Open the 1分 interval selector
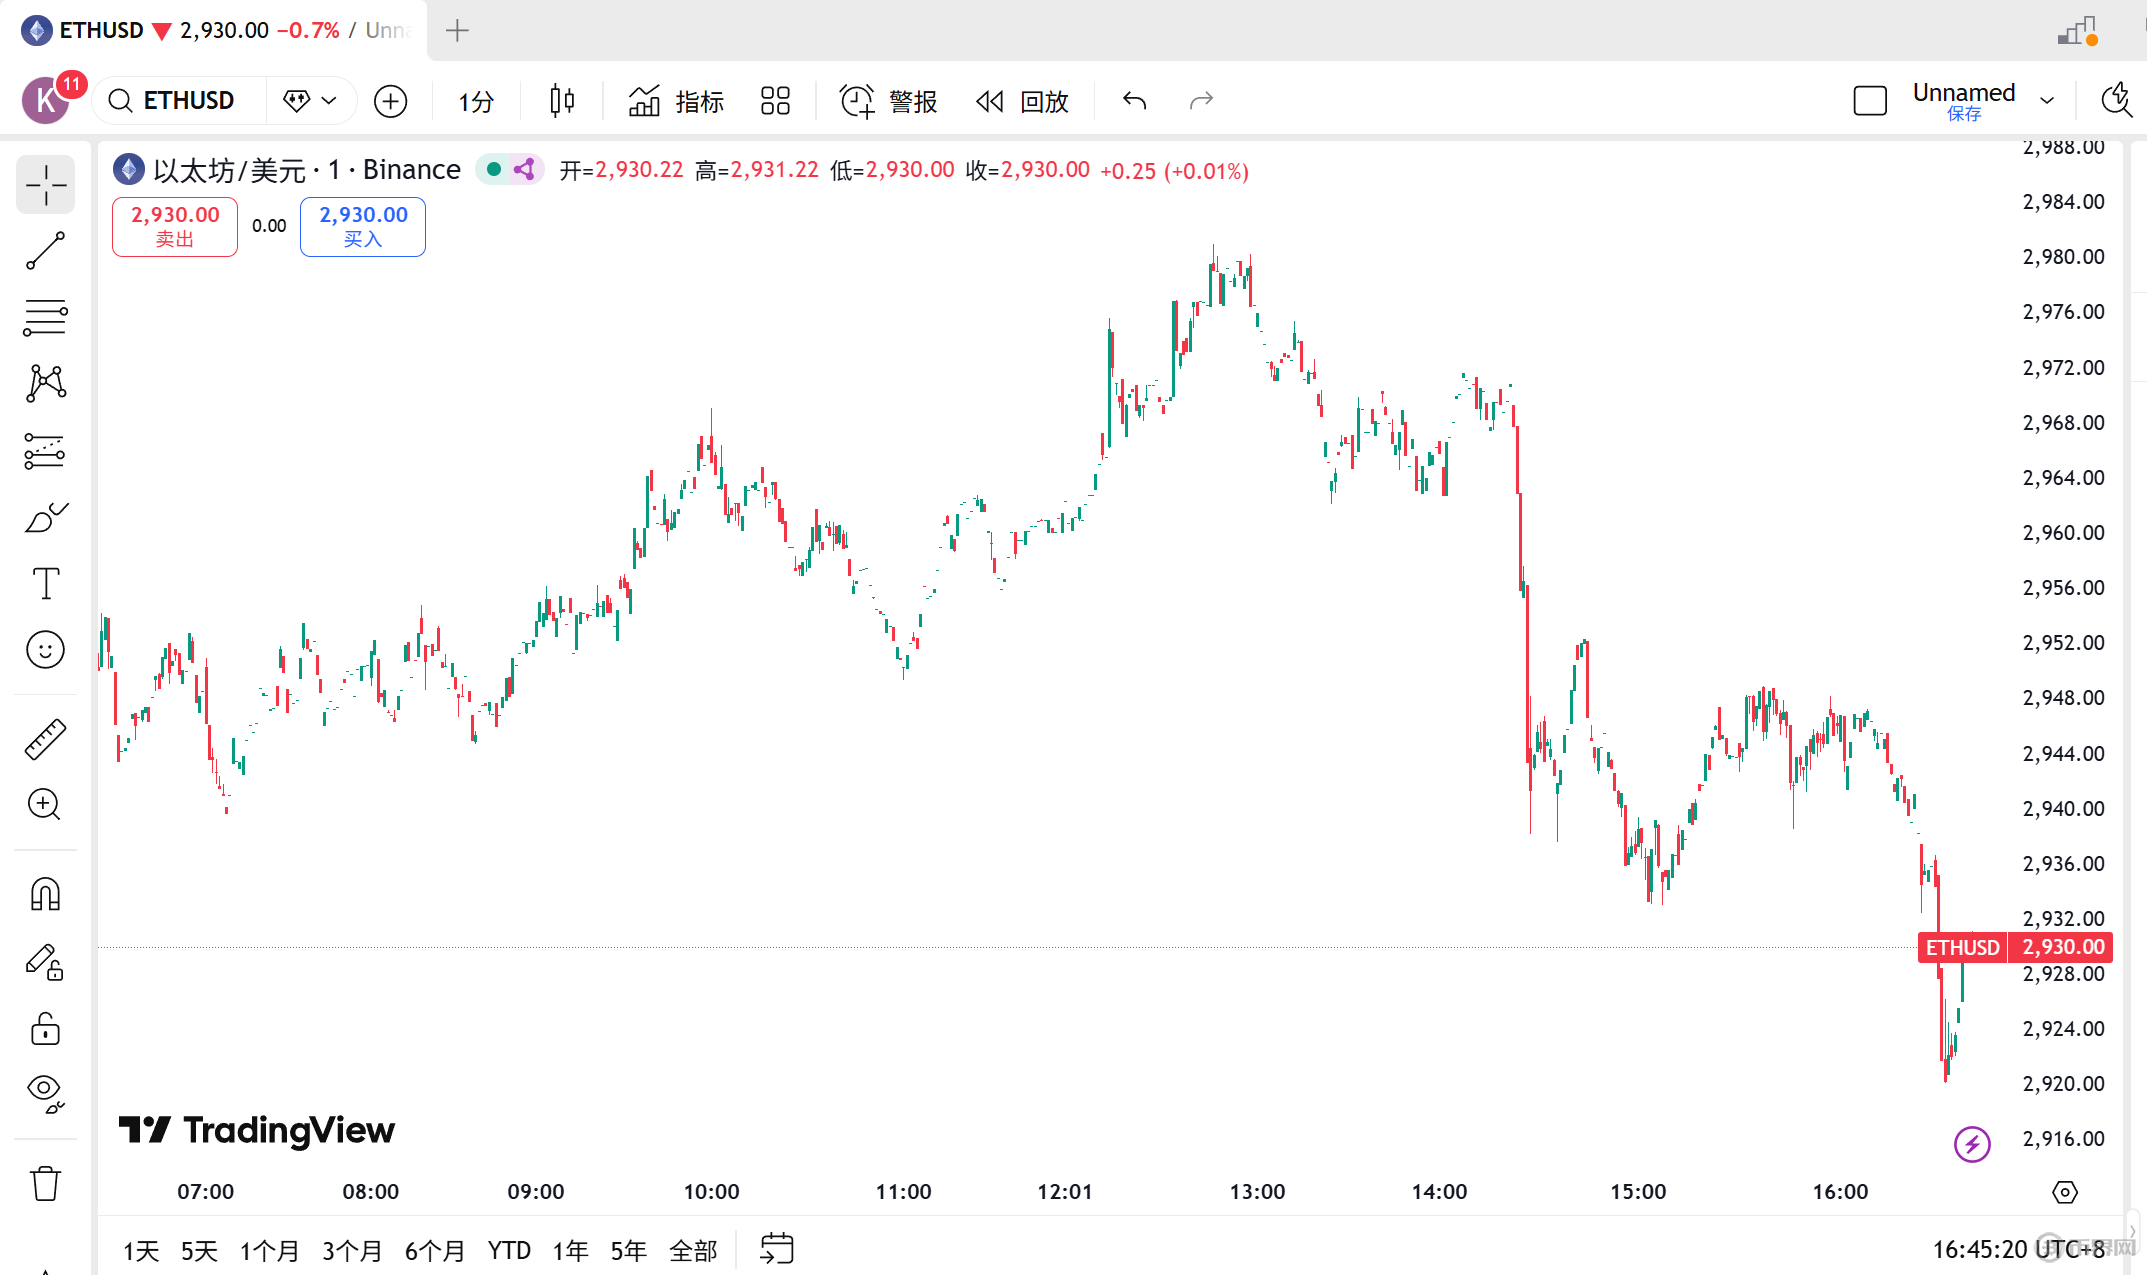 coord(476,101)
